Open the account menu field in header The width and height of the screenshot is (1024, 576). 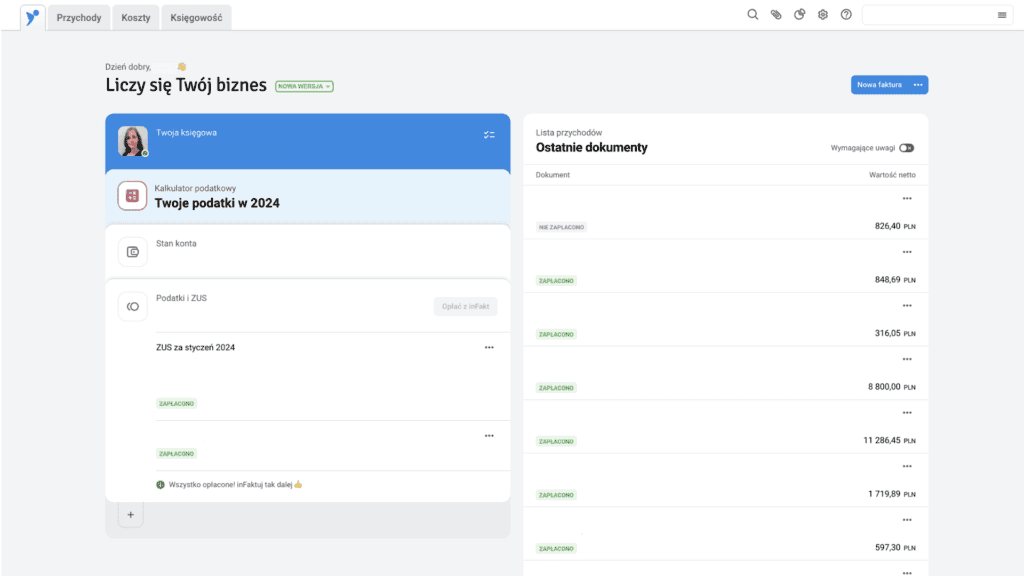pyautogui.click(x=937, y=15)
